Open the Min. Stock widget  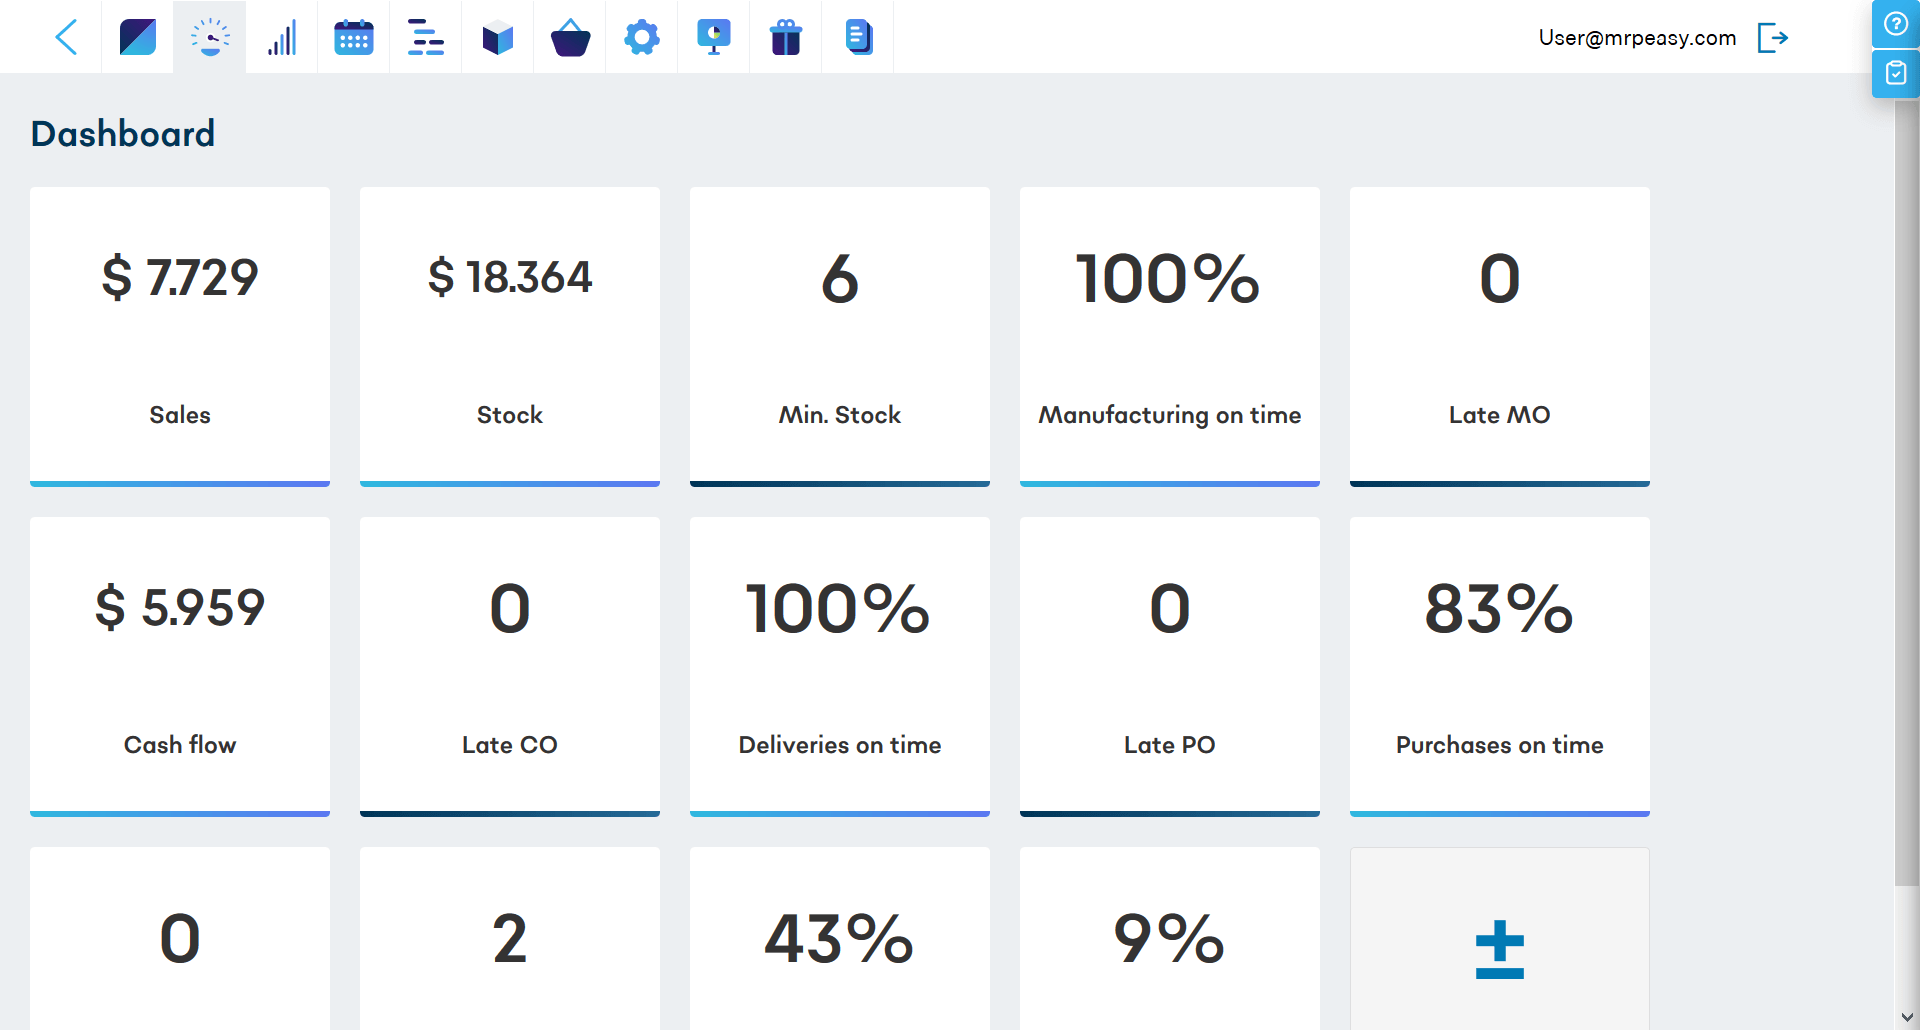(840, 337)
